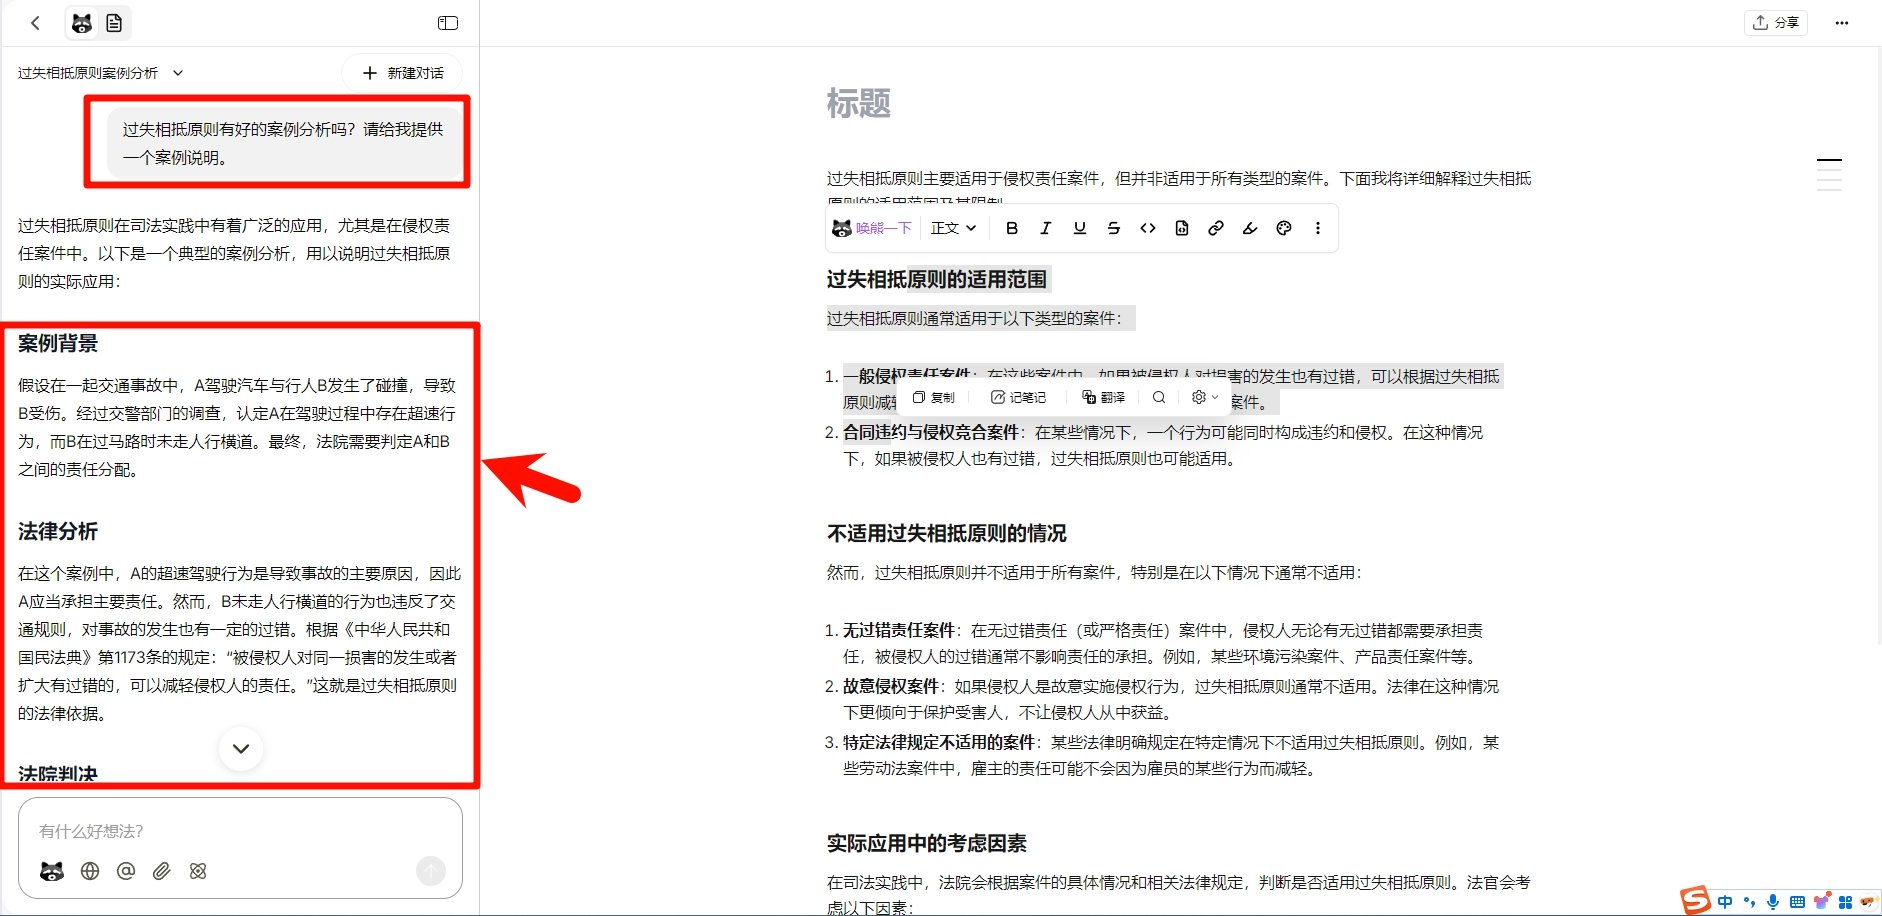Insert a link using the chain icon

(x=1215, y=228)
